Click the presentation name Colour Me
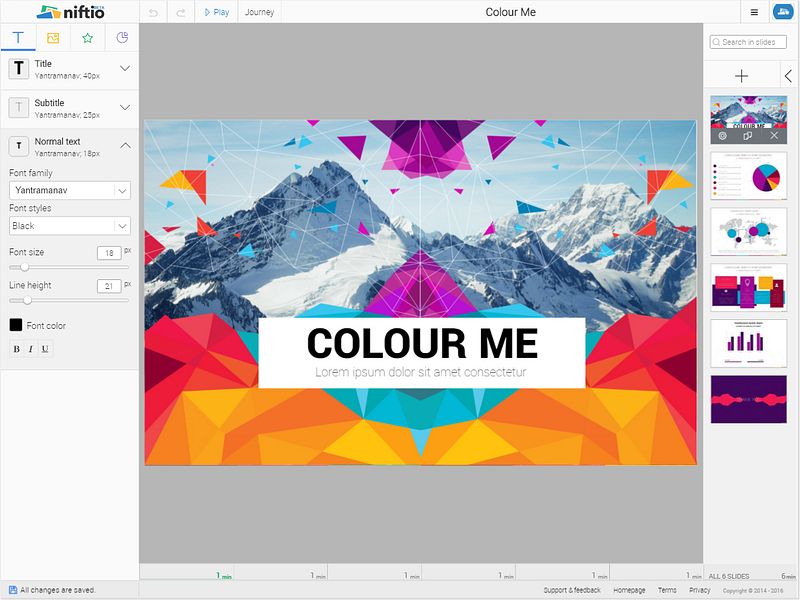The width and height of the screenshot is (800, 600). pos(510,12)
